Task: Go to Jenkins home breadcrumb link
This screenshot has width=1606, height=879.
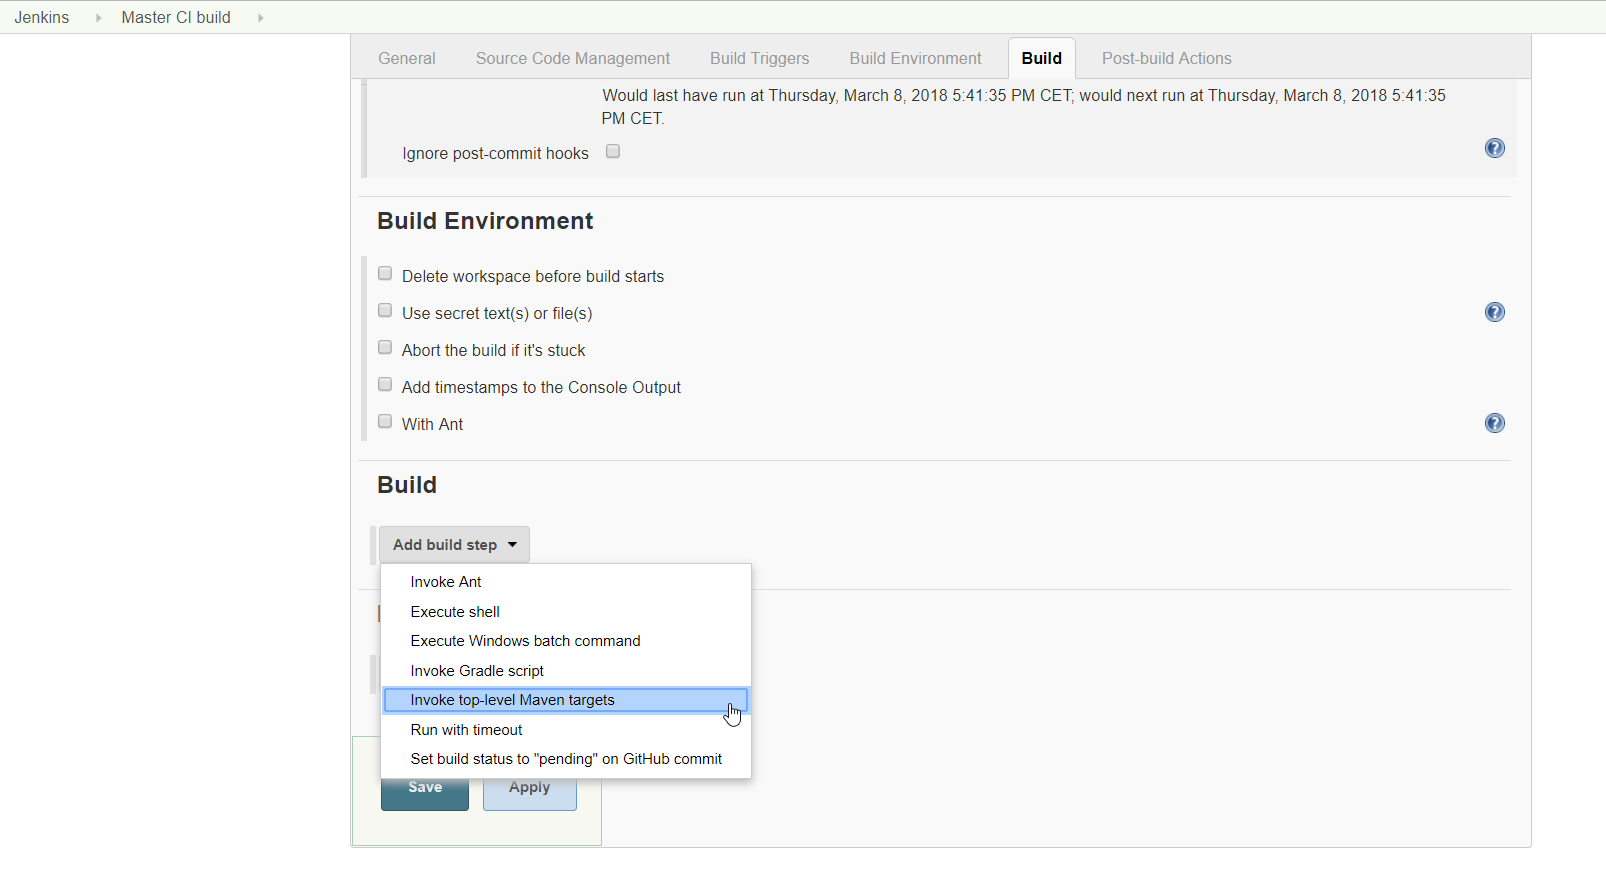Action: (x=42, y=18)
